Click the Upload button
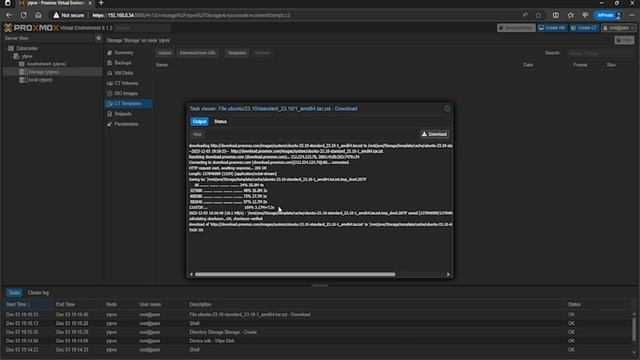Screen dimensions: 640x360 coord(164,53)
